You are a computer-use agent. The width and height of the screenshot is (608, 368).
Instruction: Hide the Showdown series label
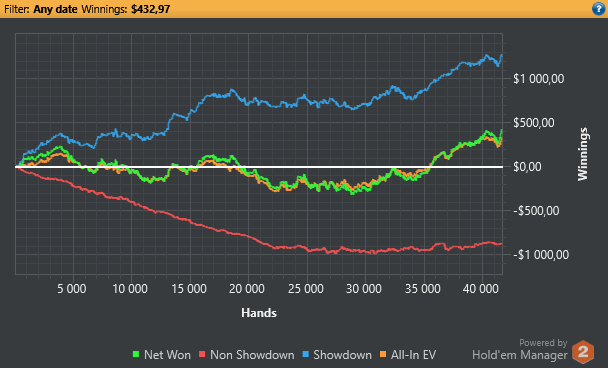[342, 355]
